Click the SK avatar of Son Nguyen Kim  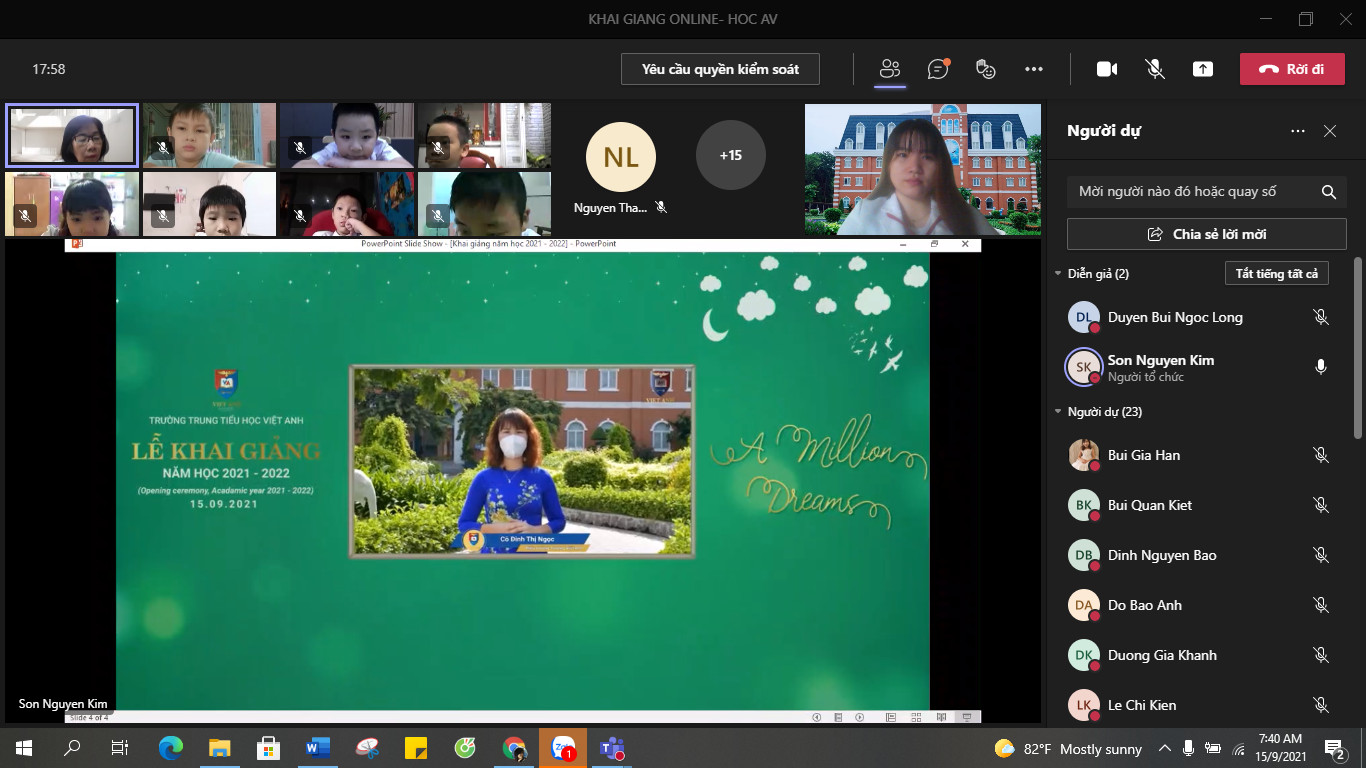tap(1083, 367)
